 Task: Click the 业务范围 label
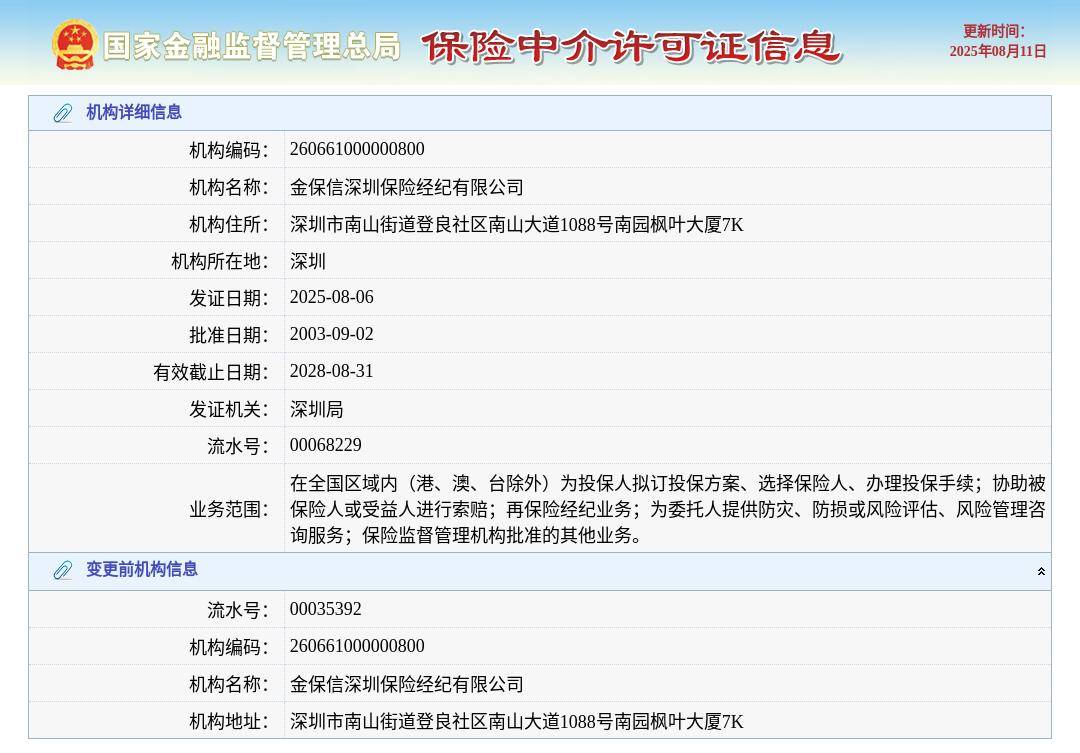point(229,509)
